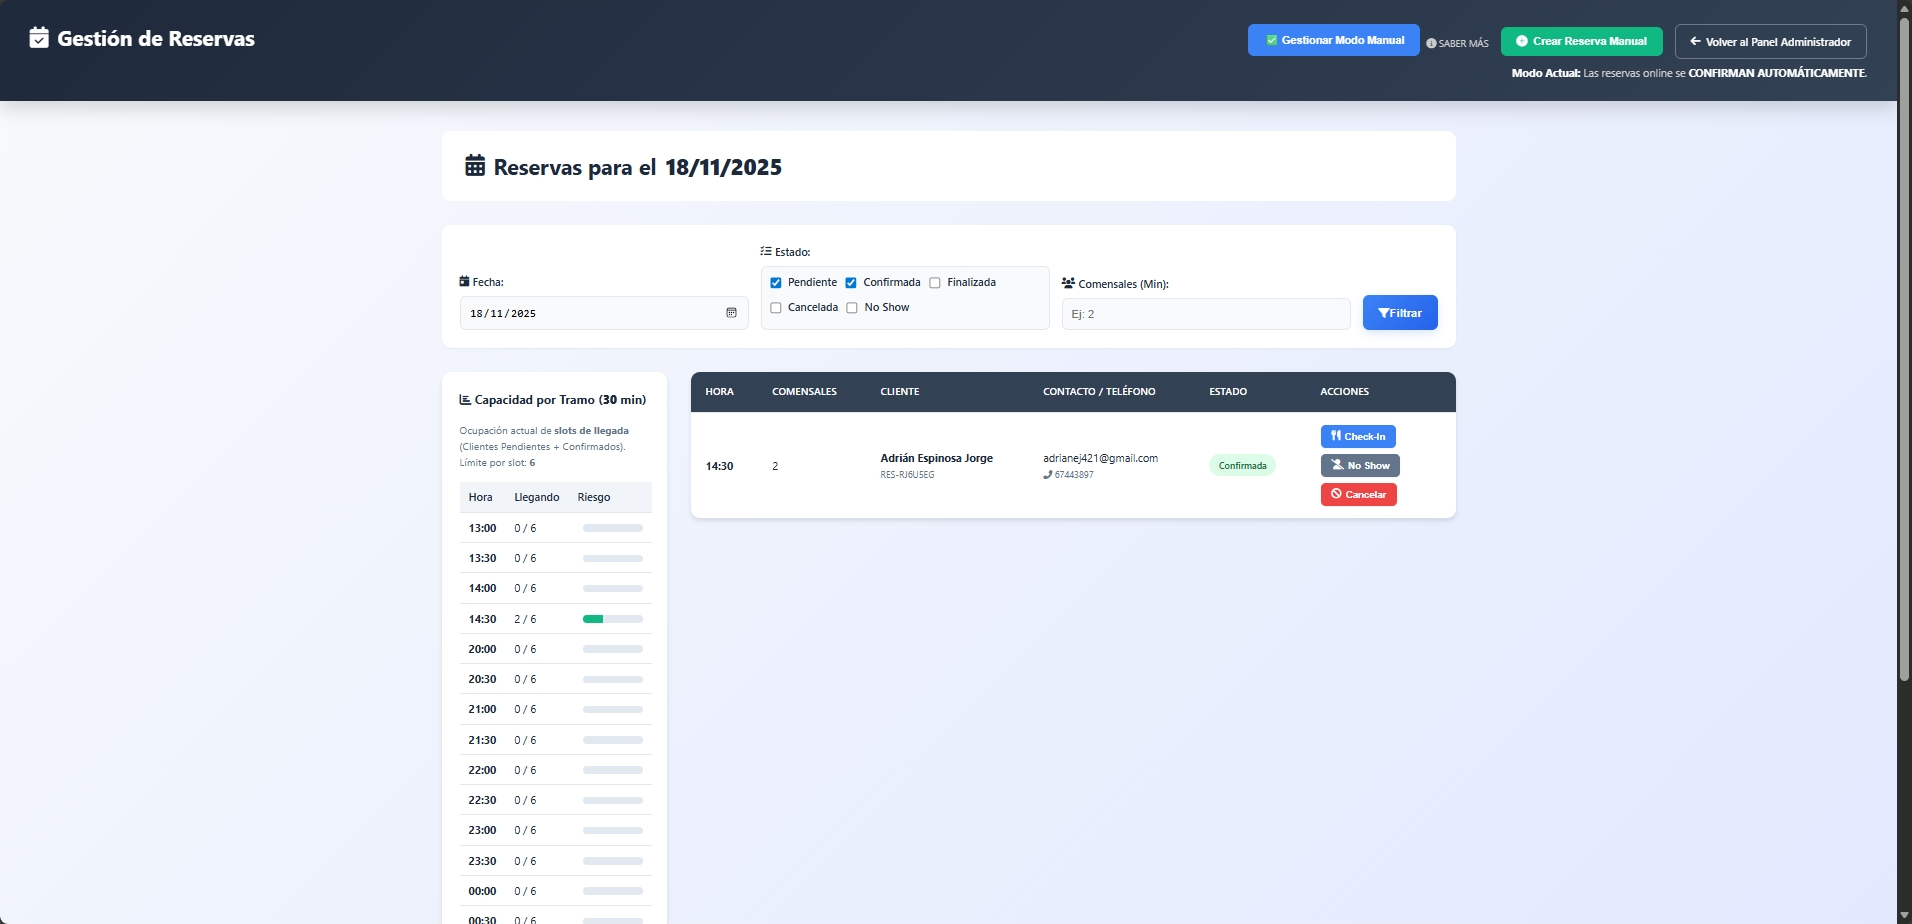
Task: Click the chart icon beside Capacidad por Tramo
Action: 465,399
